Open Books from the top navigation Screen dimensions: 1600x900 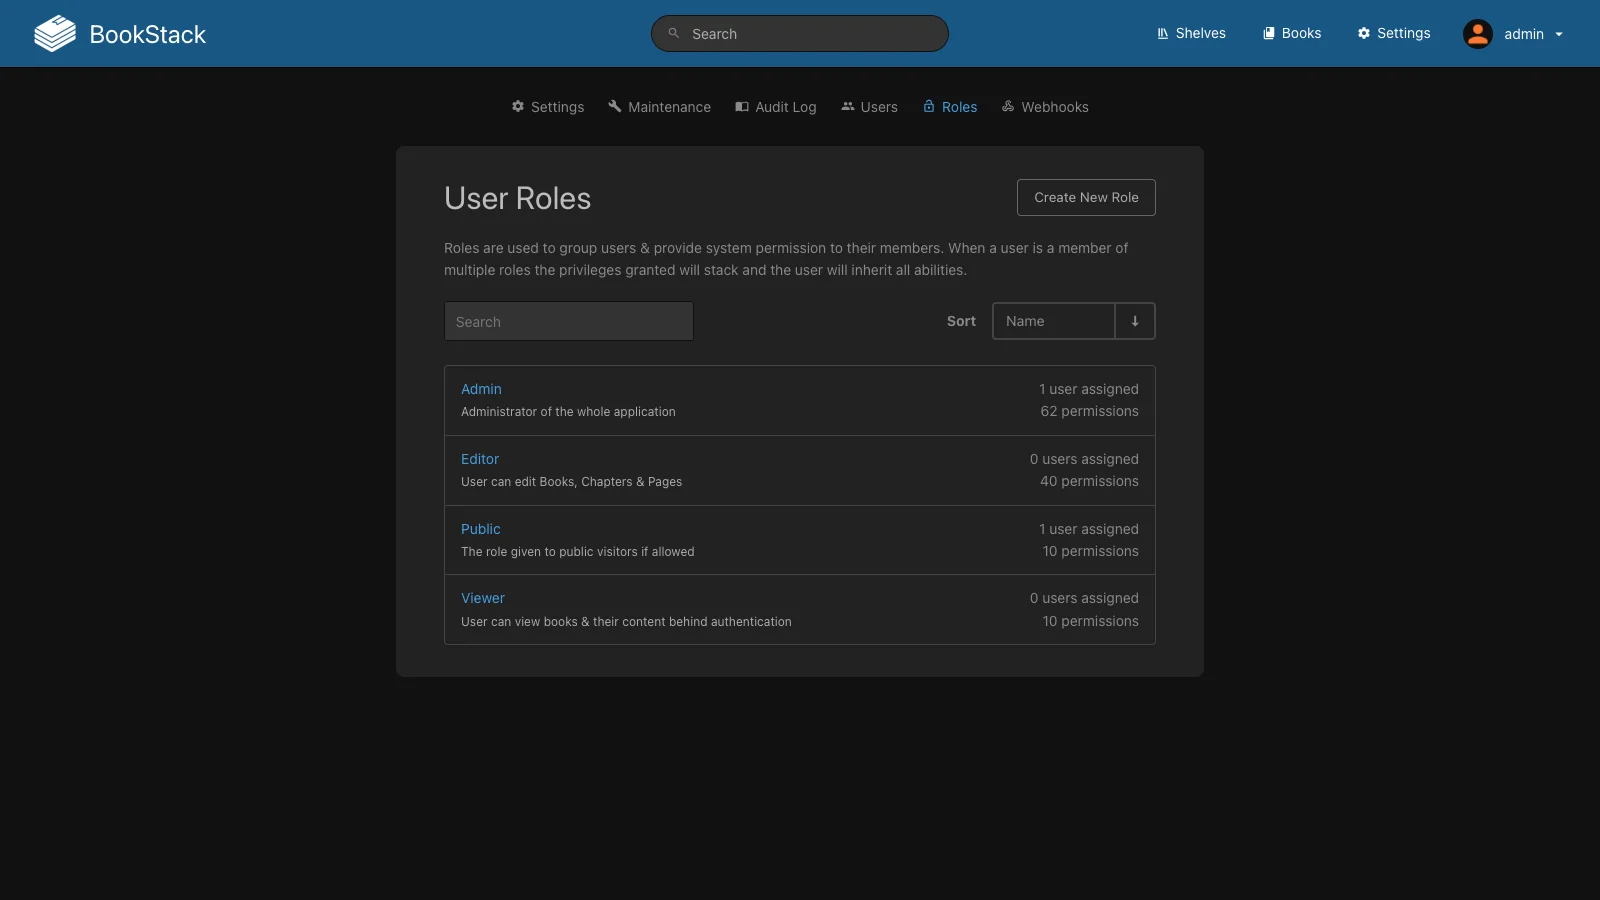coord(1292,34)
